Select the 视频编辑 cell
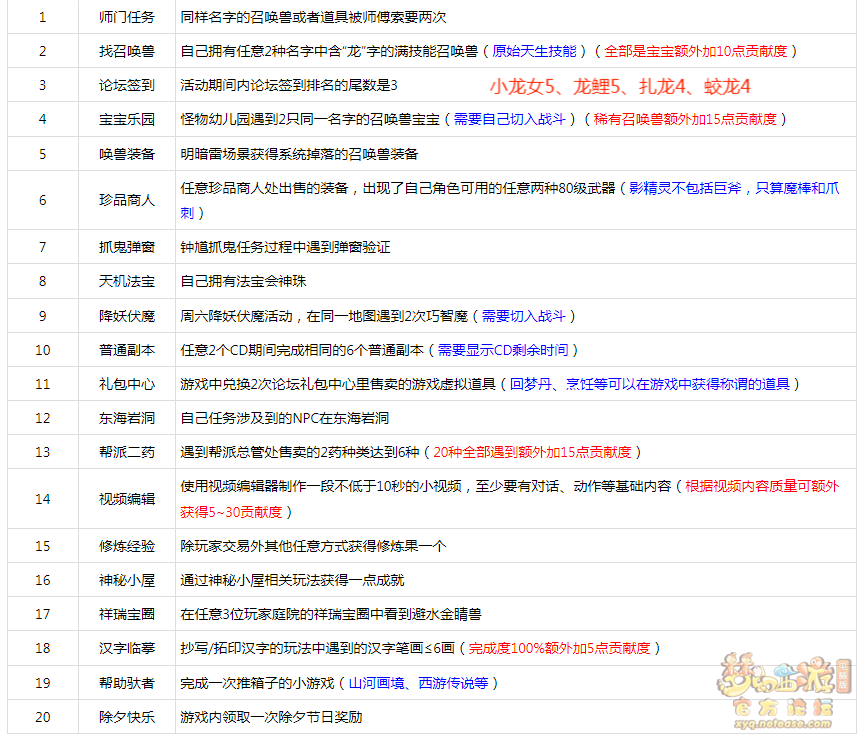863x736 pixels. point(127,499)
